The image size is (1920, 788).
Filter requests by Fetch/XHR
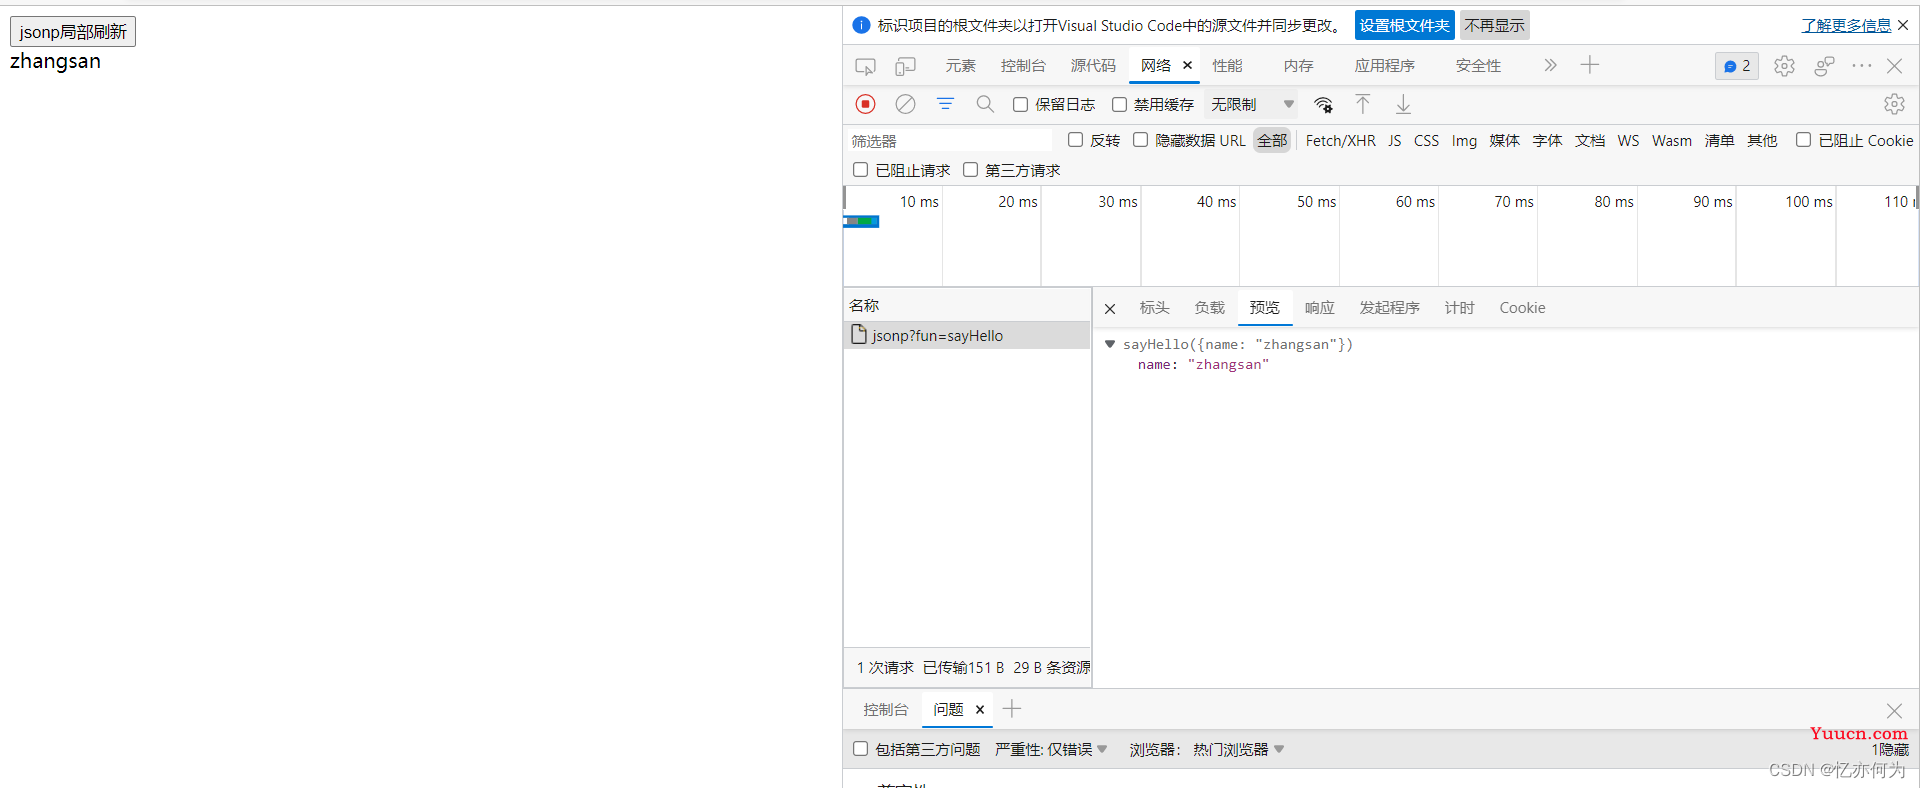[1340, 141]
